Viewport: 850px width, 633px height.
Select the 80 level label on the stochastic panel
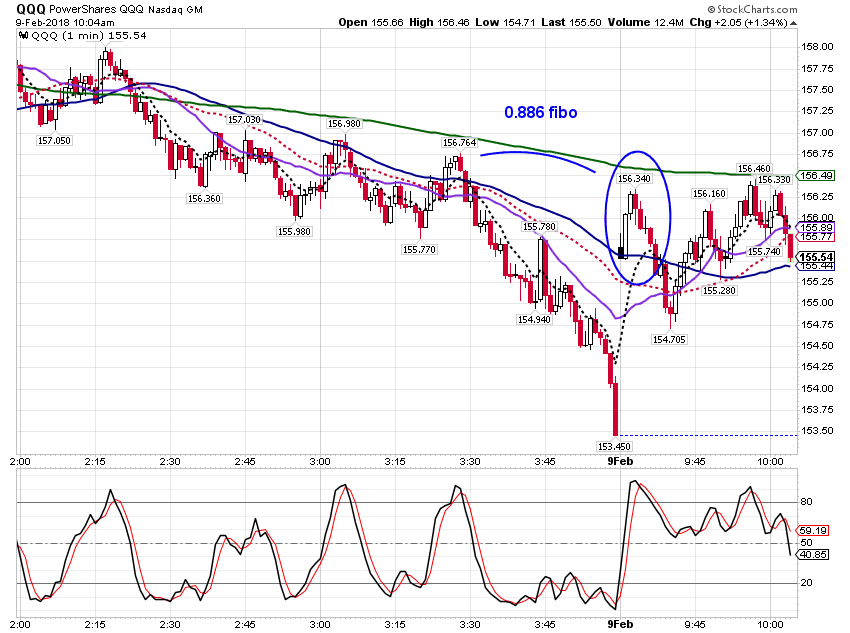pyautogui.click(x=807, y=502)
